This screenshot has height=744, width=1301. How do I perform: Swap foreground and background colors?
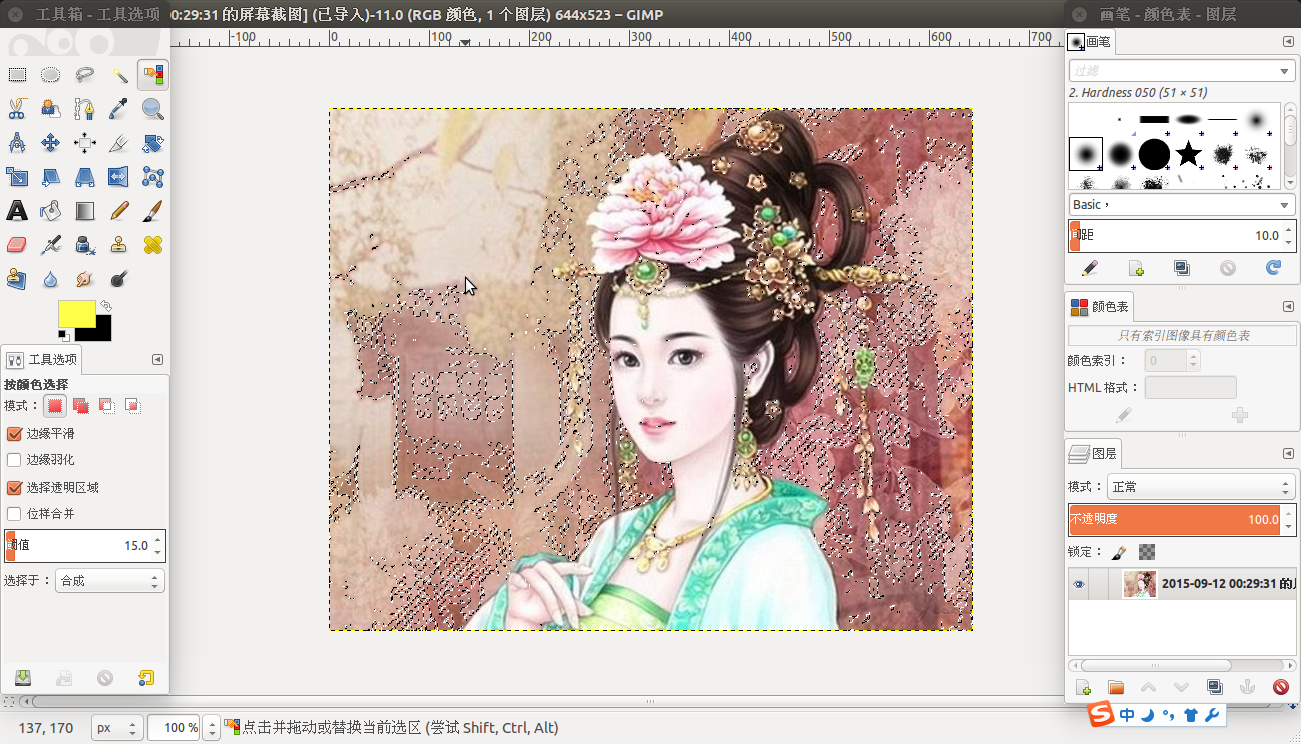pos(105,306)
